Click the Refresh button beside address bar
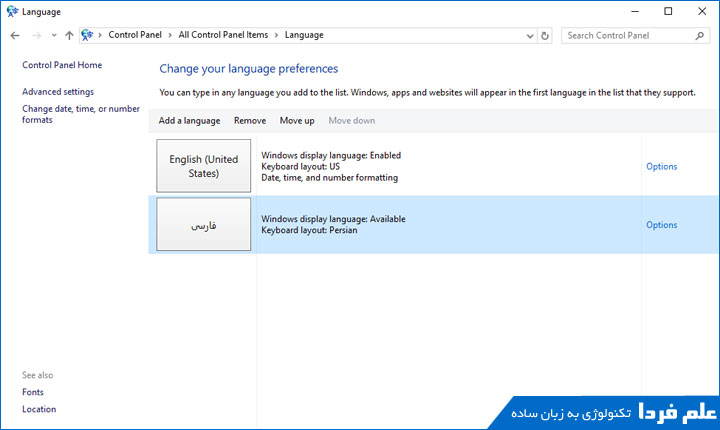This screenshot has width=720, height=430. tap(545, 35)
